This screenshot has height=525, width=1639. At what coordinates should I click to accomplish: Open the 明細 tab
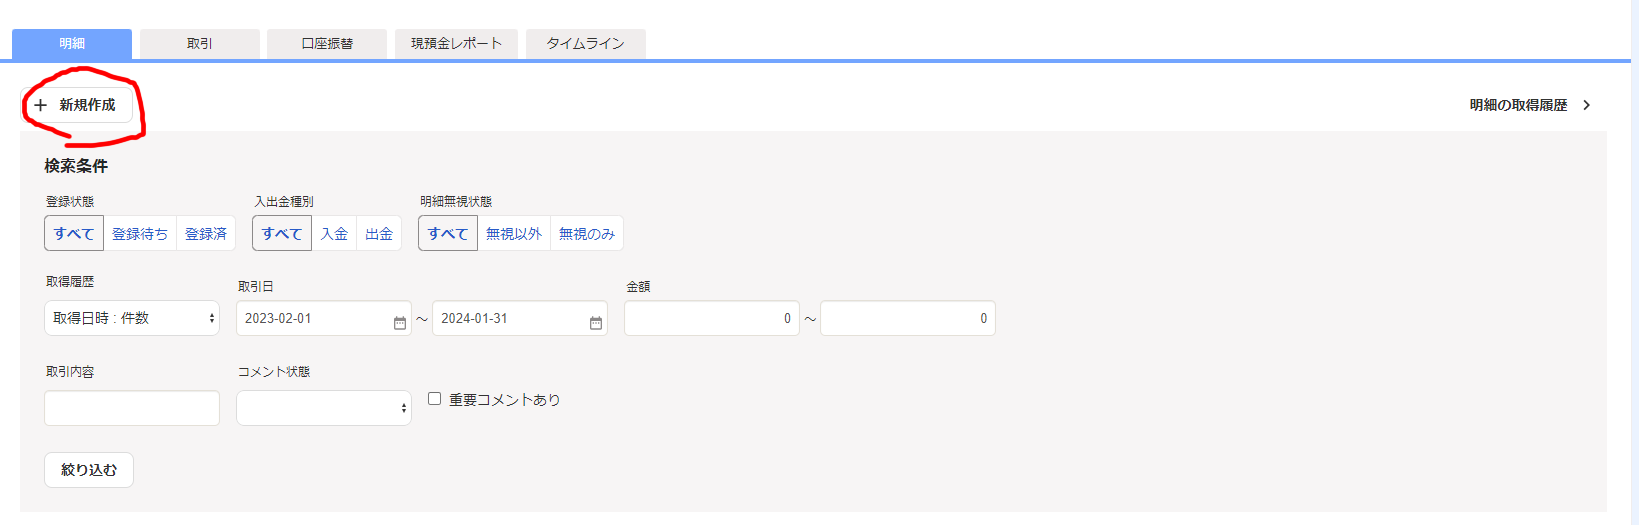(72, 44)
